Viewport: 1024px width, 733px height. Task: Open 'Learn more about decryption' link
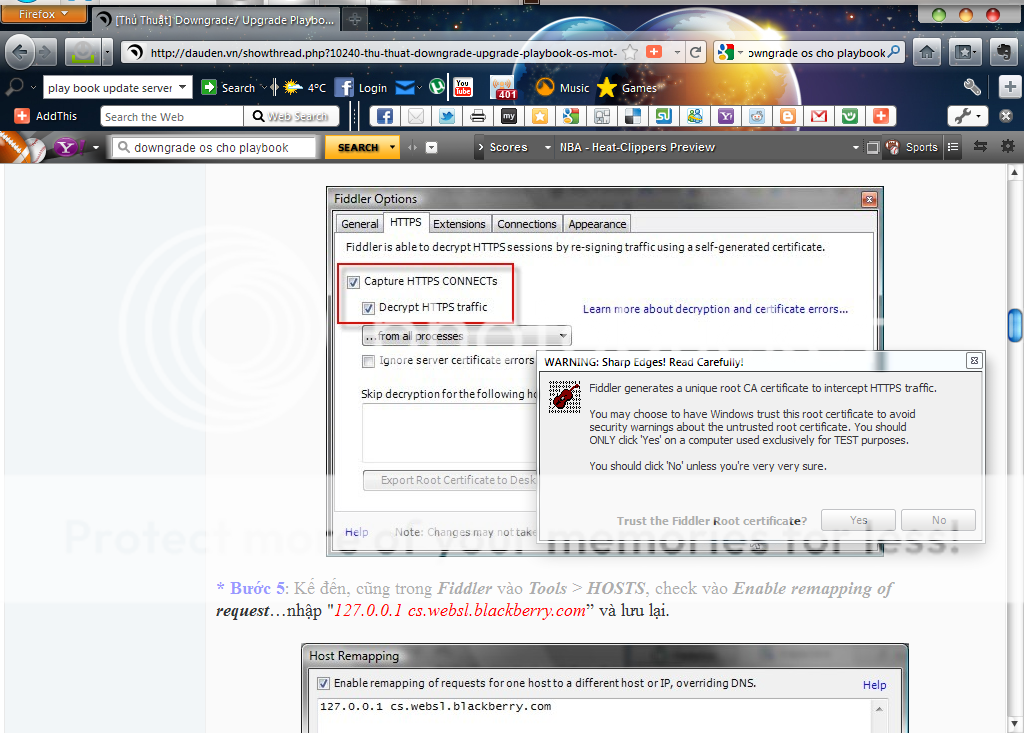click(715, 309)
